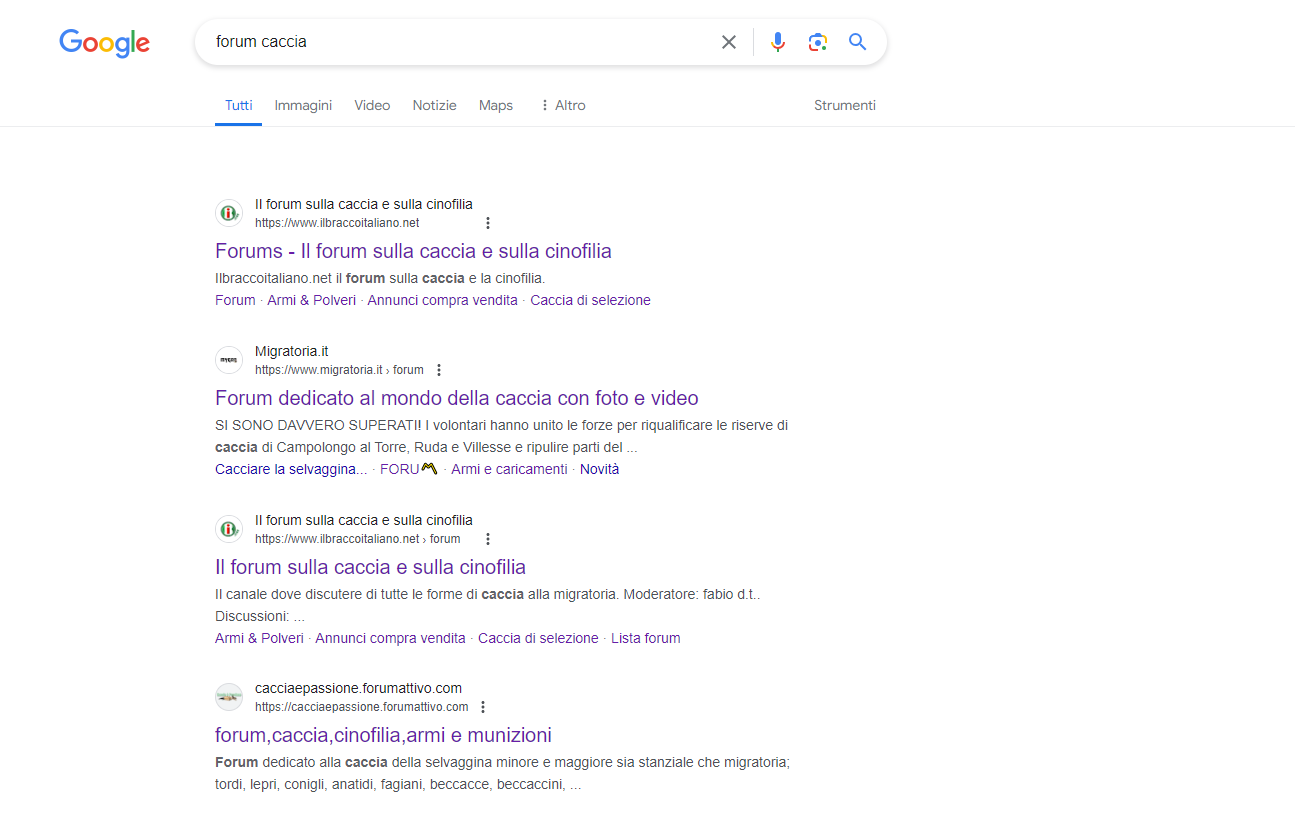This screenshot has height=828, width=1295.
Task: Click the Google logo
Action: coord(104,43)
